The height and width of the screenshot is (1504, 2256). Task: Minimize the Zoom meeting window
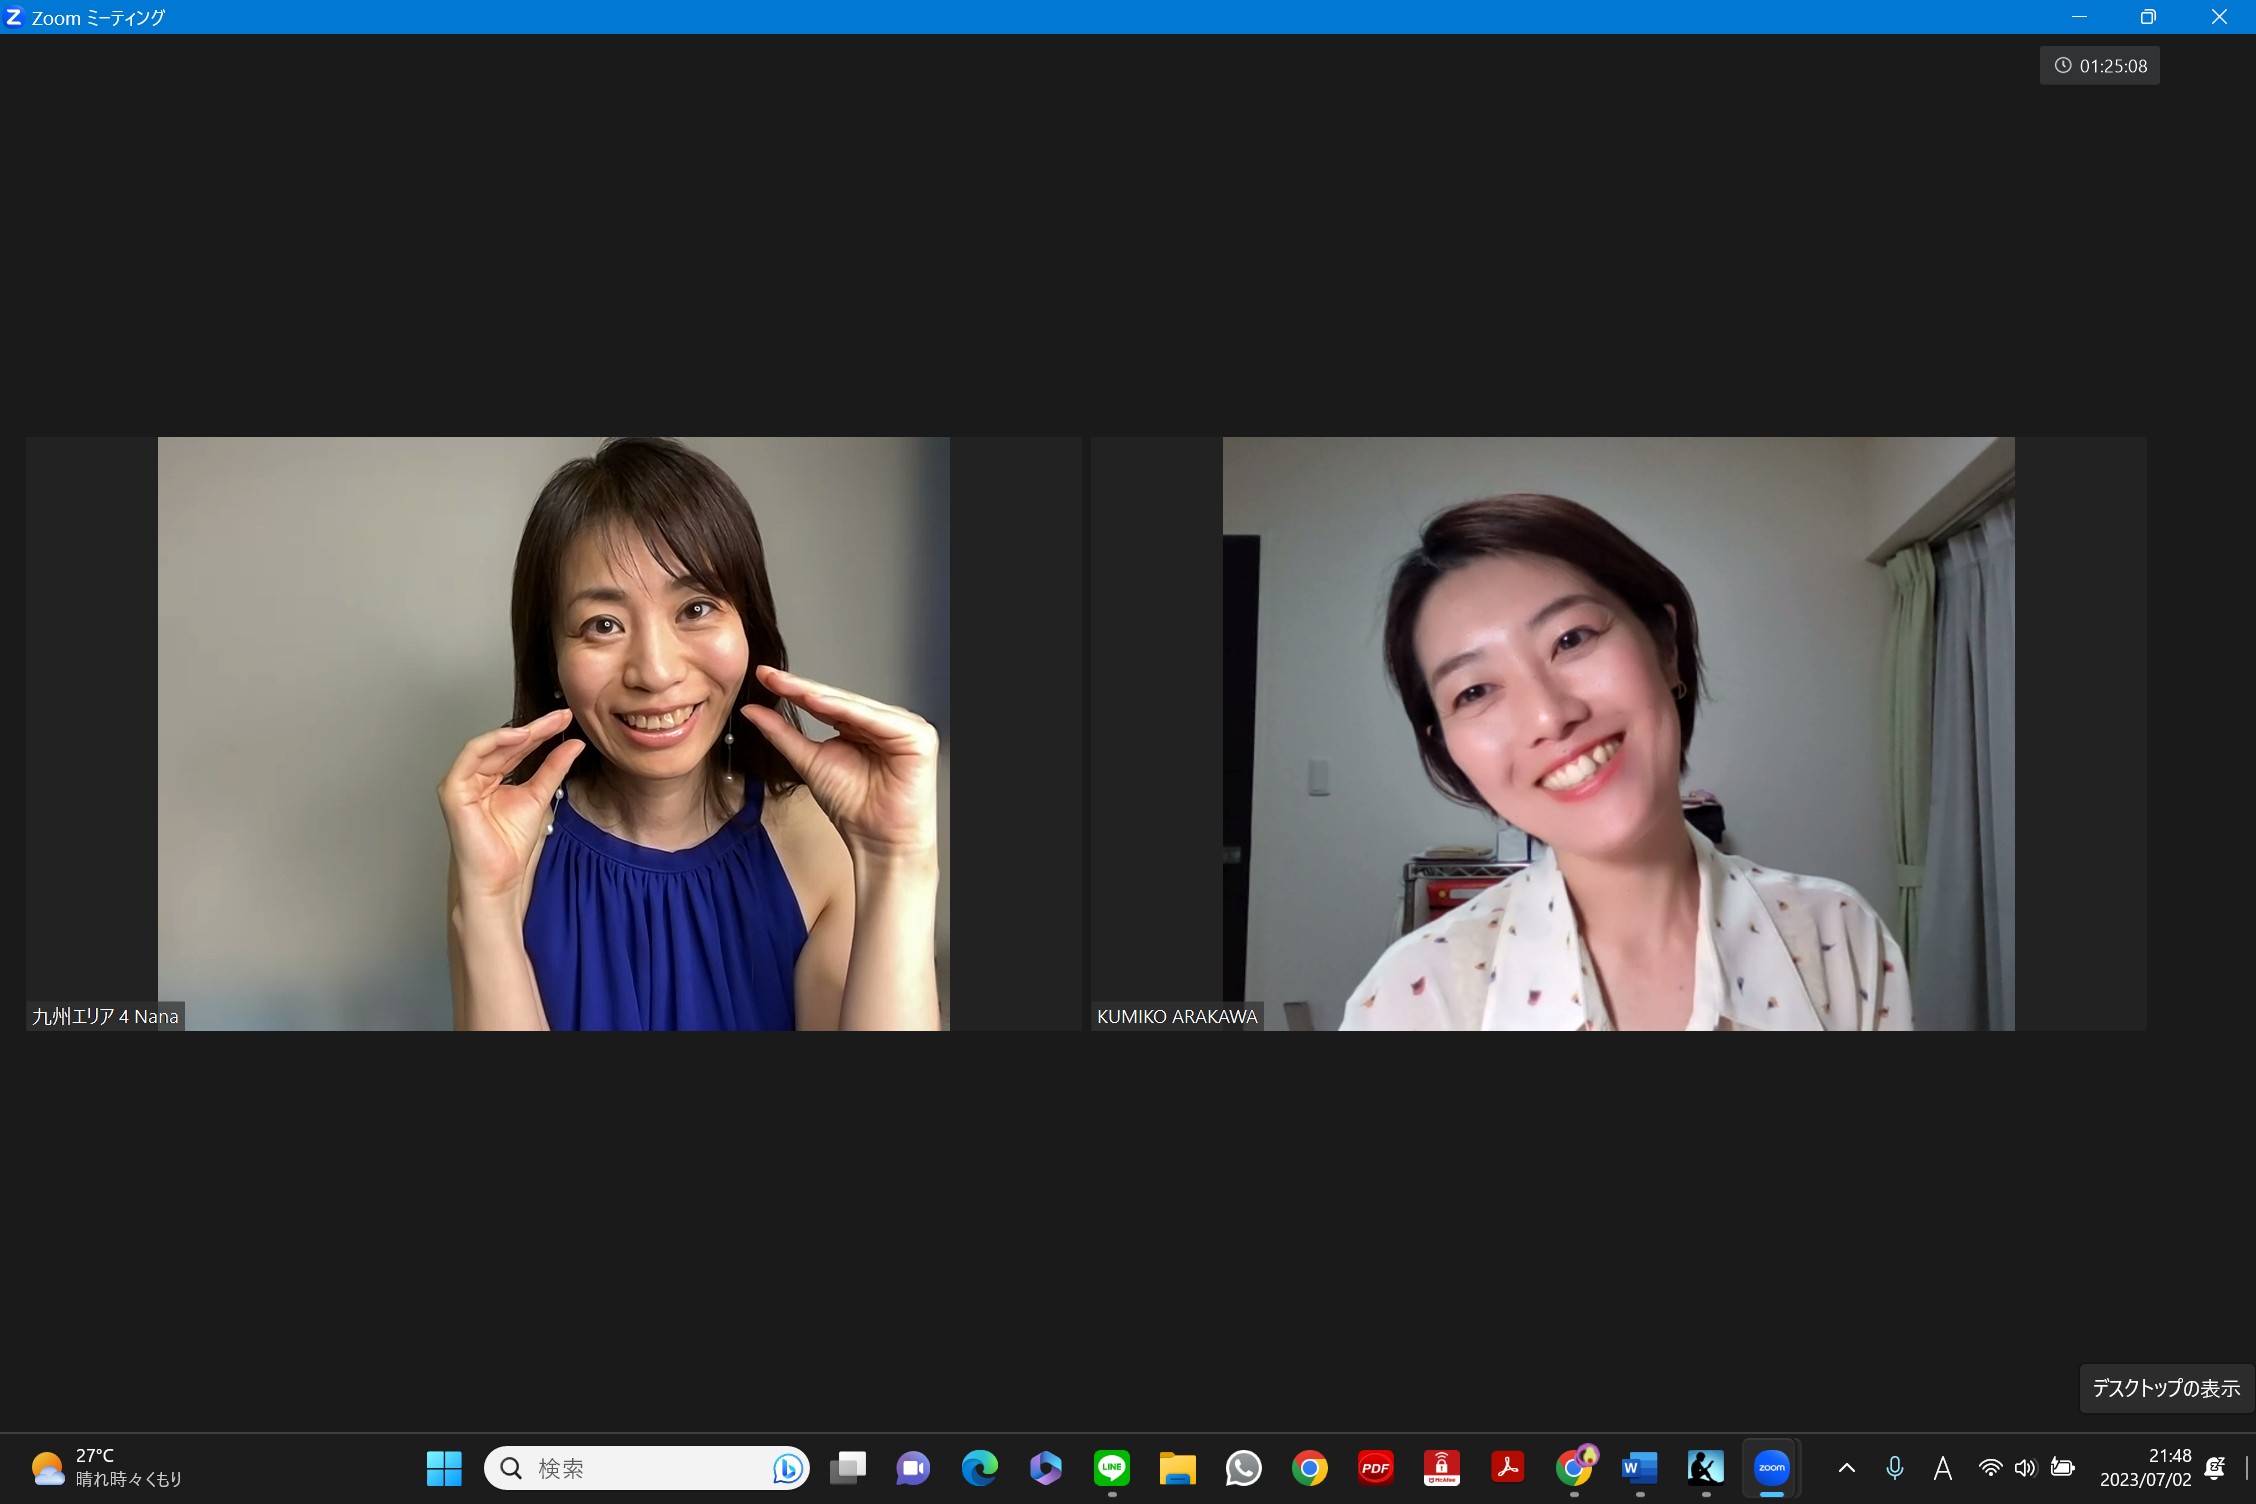(x=2080, y=17)
